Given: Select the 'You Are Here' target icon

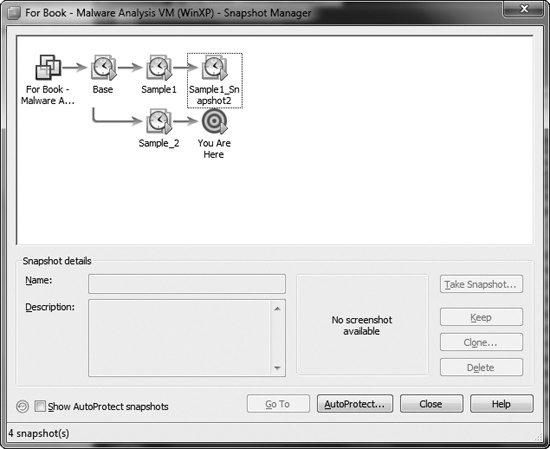Looking at the screenshot, I should (x=214, y=121).
